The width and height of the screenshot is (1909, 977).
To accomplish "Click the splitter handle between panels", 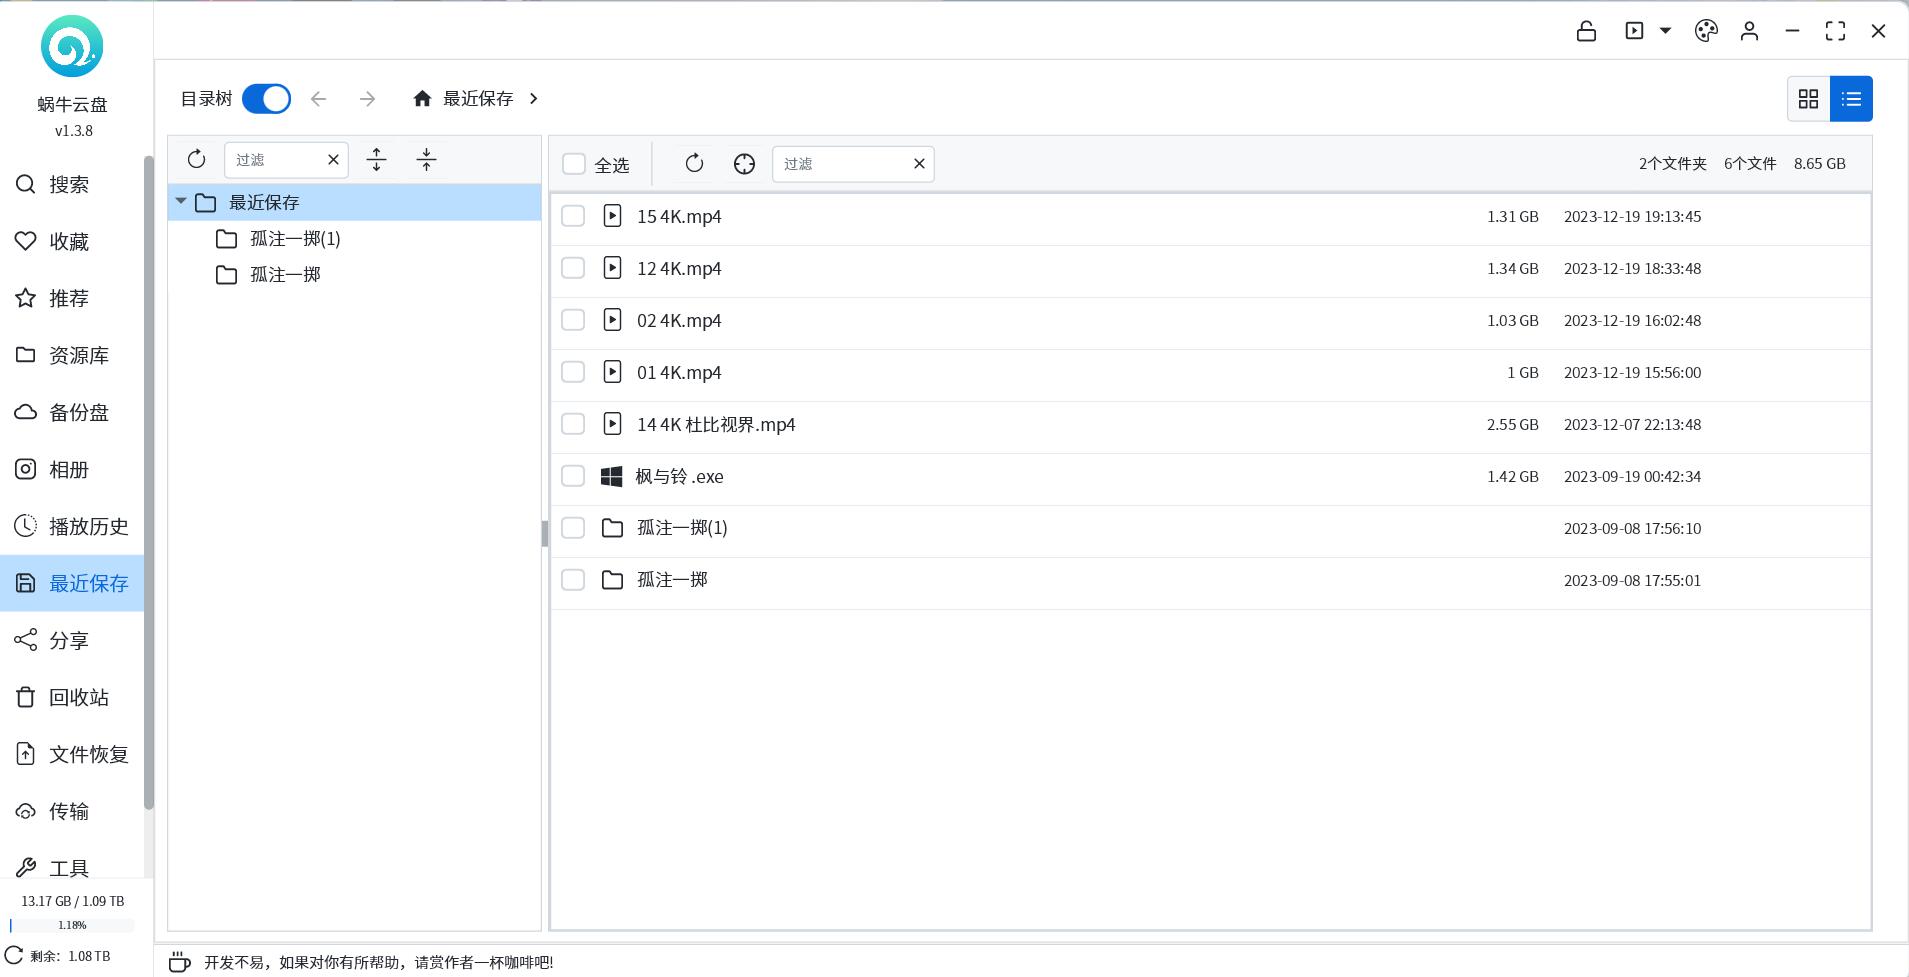I will point(545,533).
